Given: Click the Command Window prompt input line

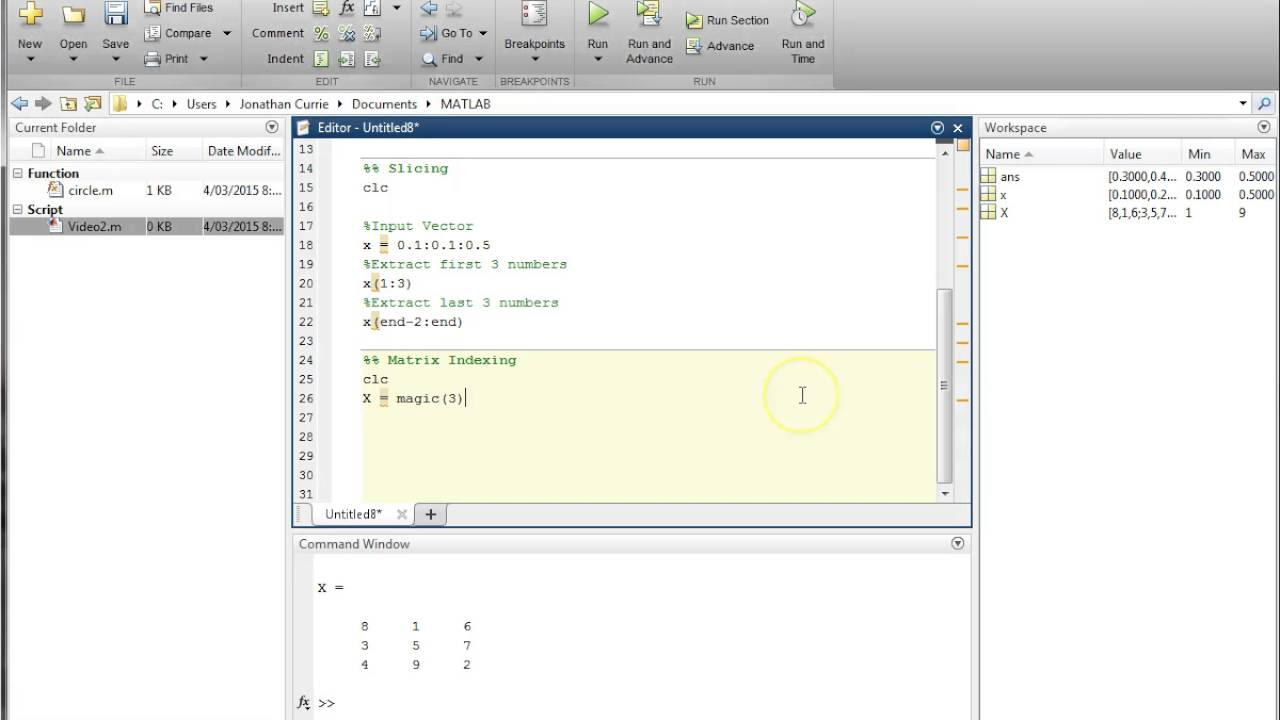Looking at the screenshot, I should point(640,703).
